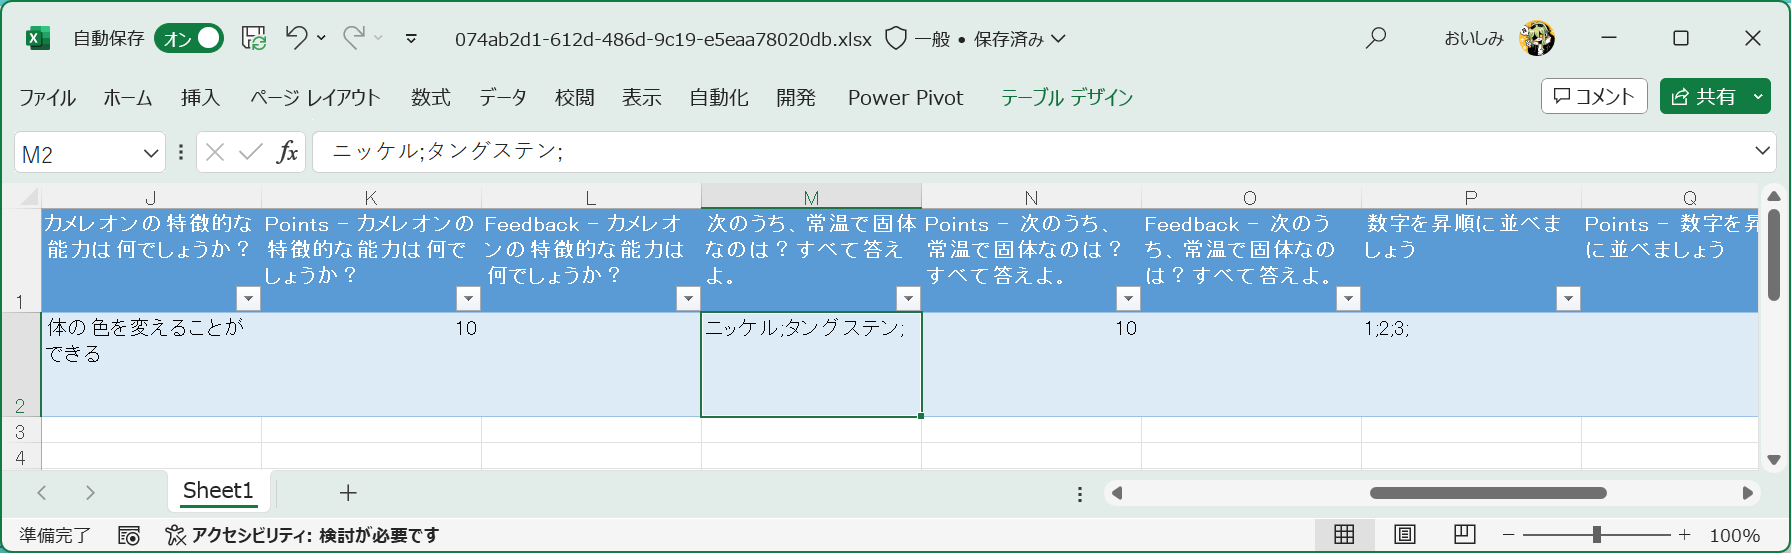This screenshot has width=1791, height=553.
Task: Click the Name Box showing M2
Action: pos(78,153)
